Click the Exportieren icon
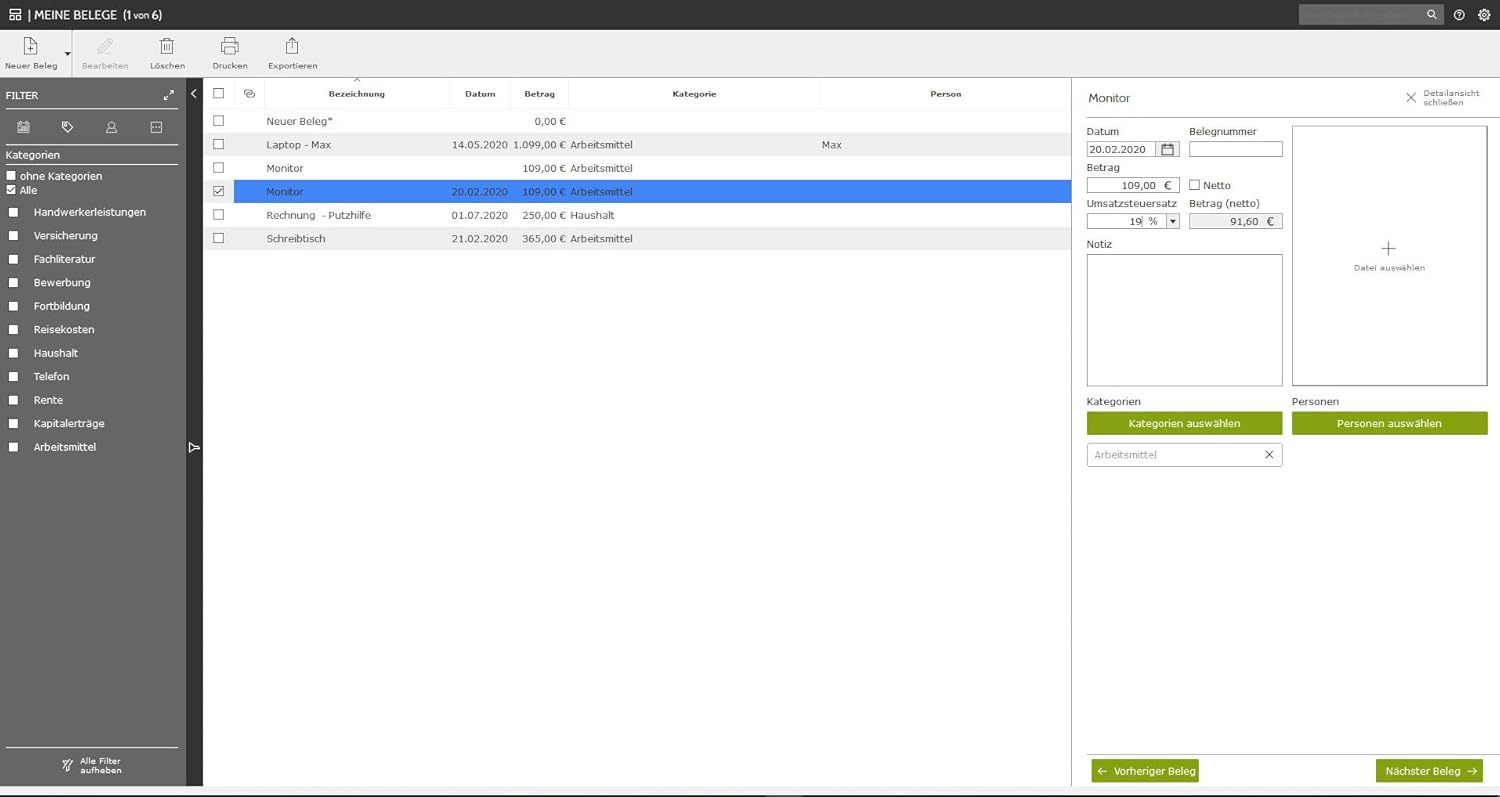The height and width of the screenshot is (797, 1500). coord(292,46)
